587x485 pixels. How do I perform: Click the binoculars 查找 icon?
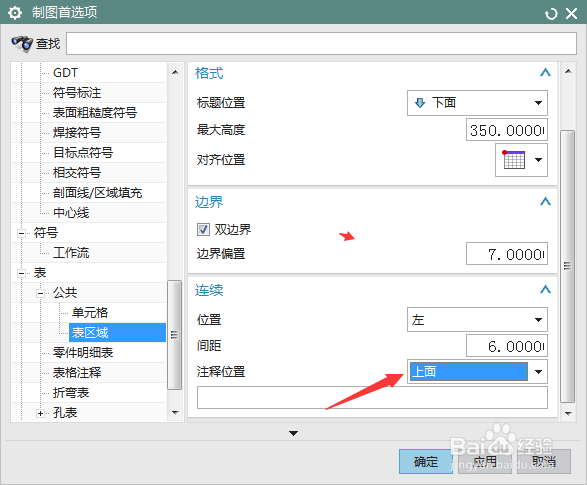click(22, 43)
